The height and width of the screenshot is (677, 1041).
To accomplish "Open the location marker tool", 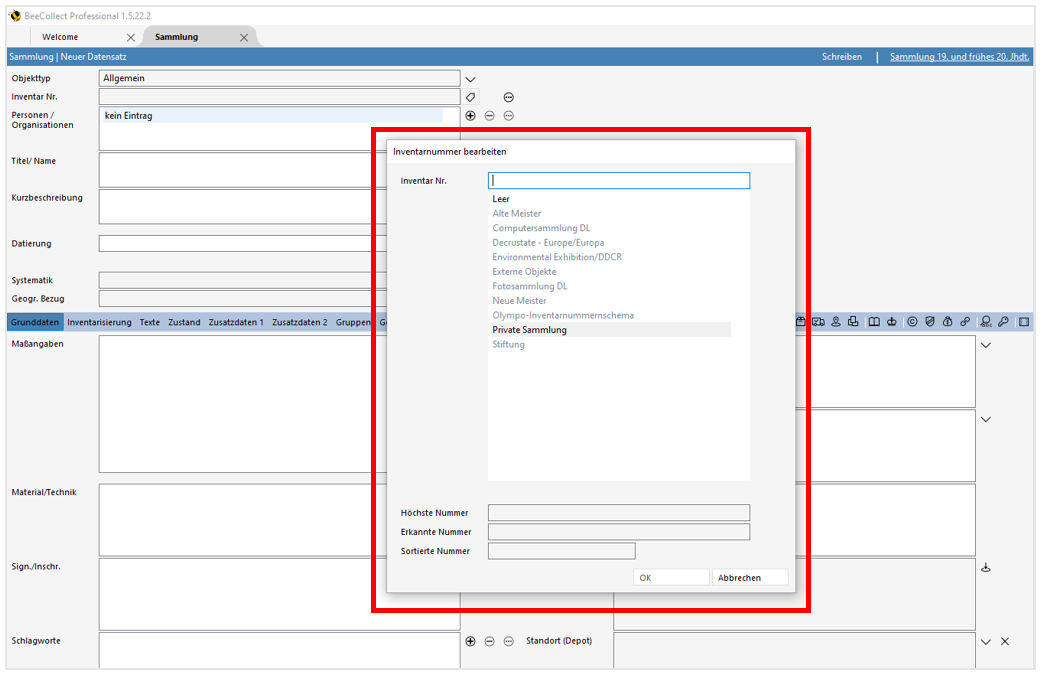I will [x=836, y=321].
